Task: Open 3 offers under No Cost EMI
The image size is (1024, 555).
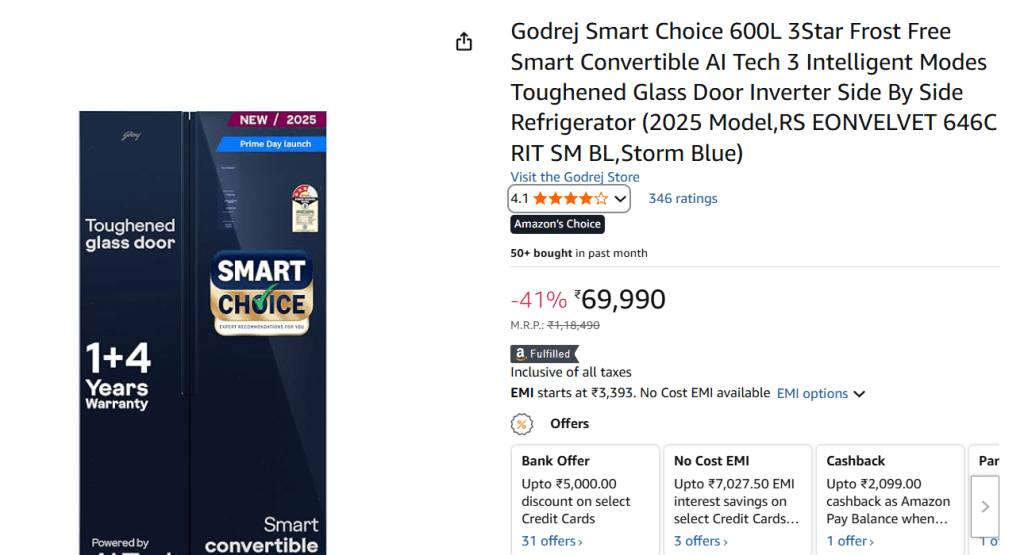Action: coord(700,541)
